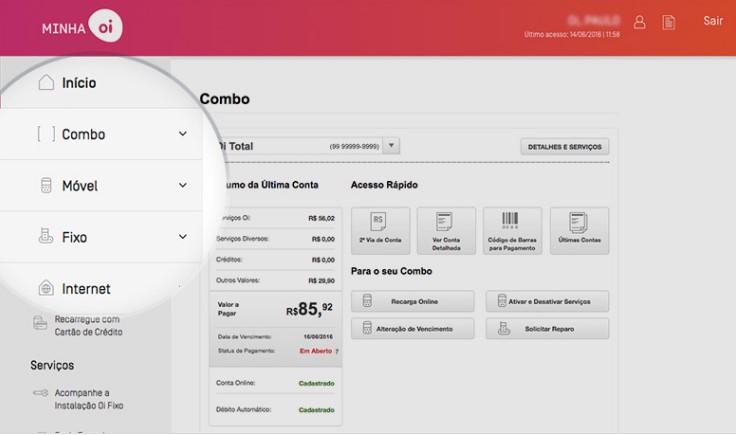
Task: Expand the Combo chevron
Action: 183,134
